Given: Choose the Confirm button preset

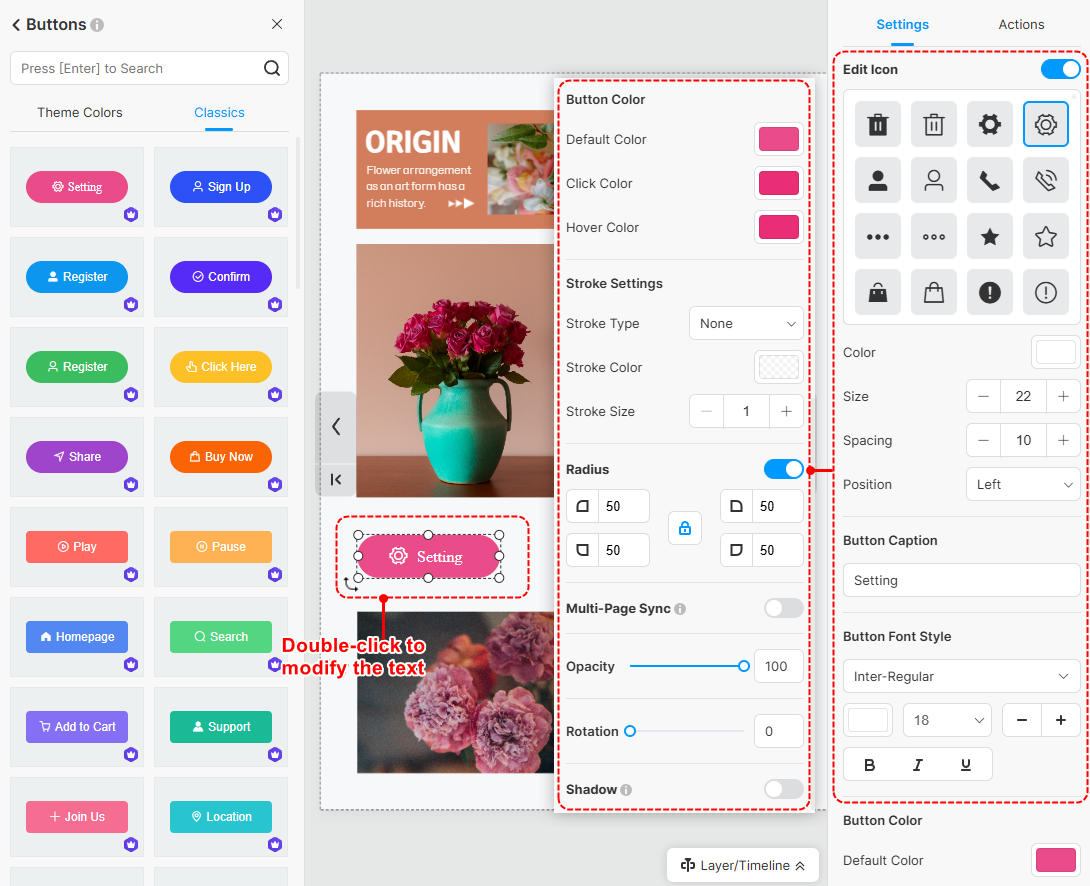Looking at the screenshot, I should [221, 277].
